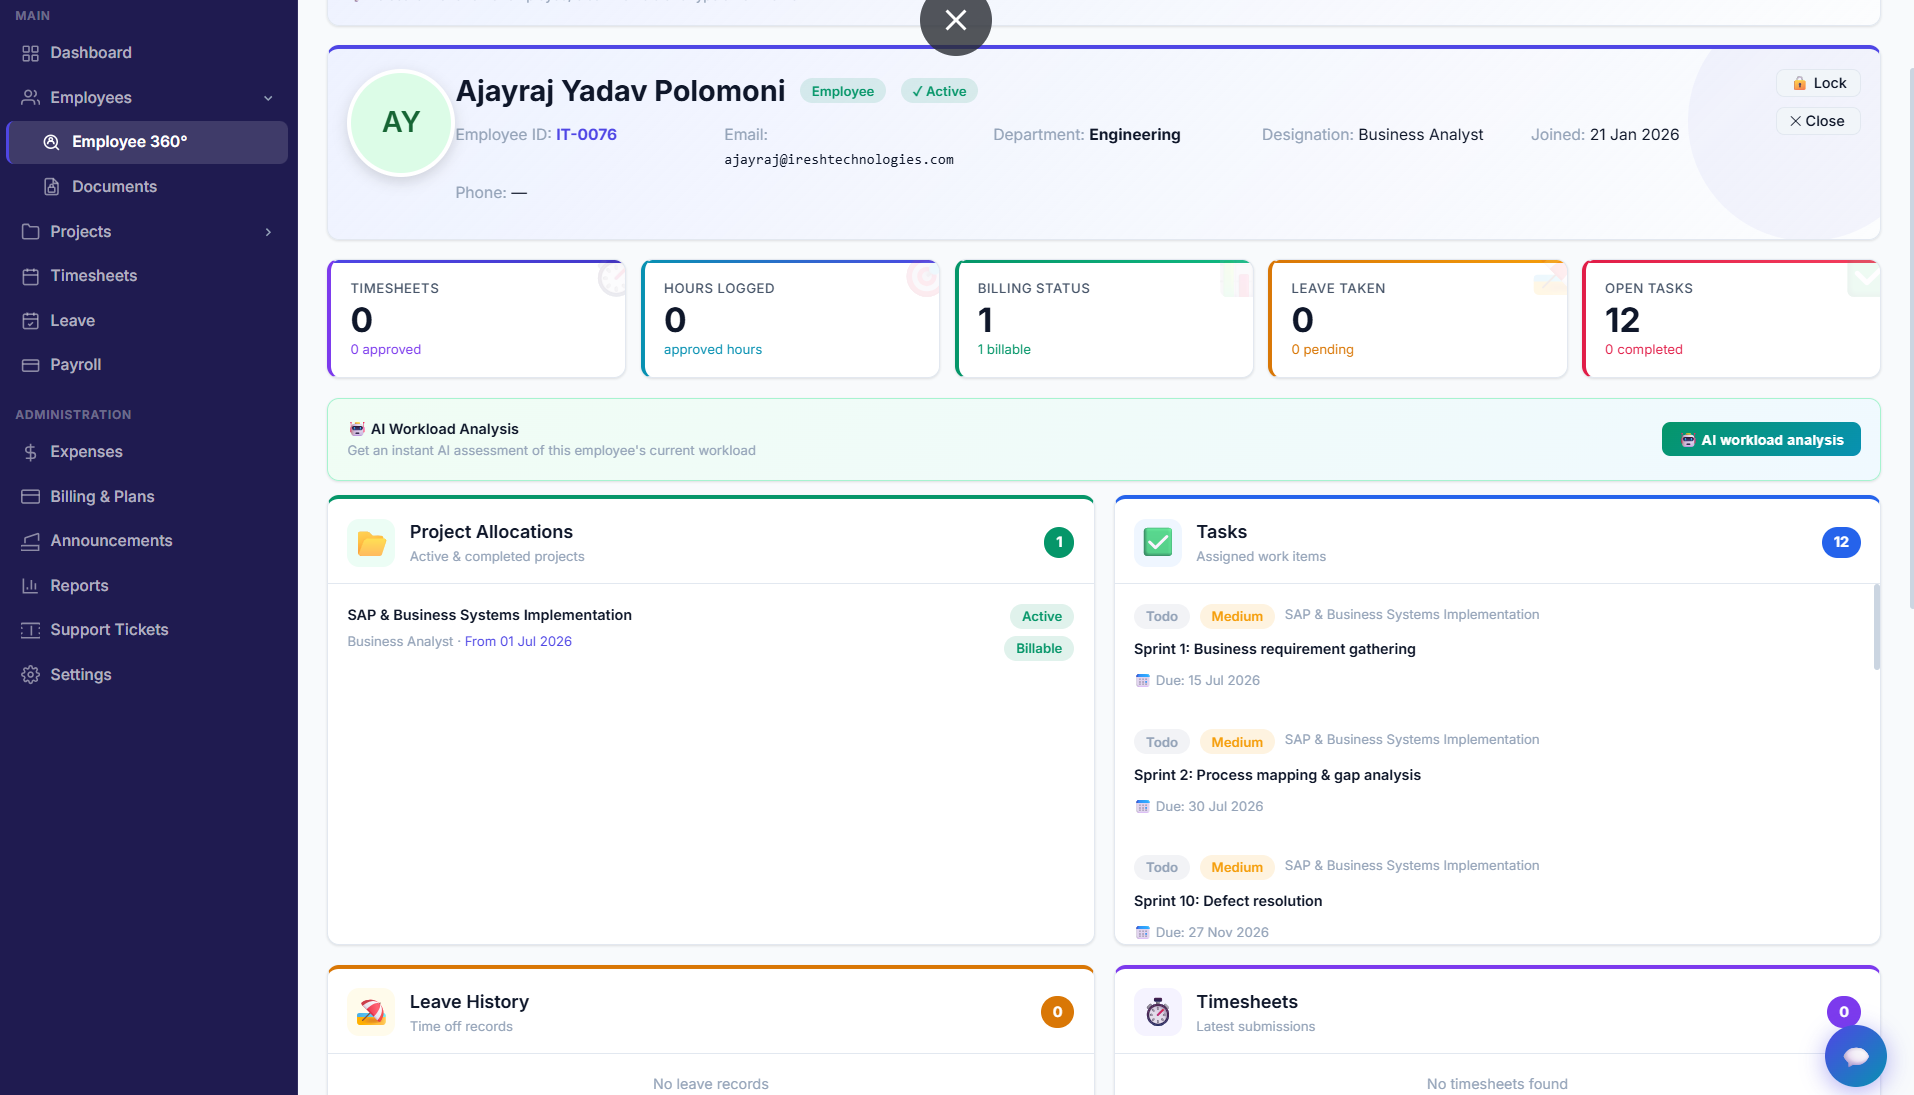
Task: Click the email ajayraj@ireshtechnologies.com
Action: click(838, 159)
